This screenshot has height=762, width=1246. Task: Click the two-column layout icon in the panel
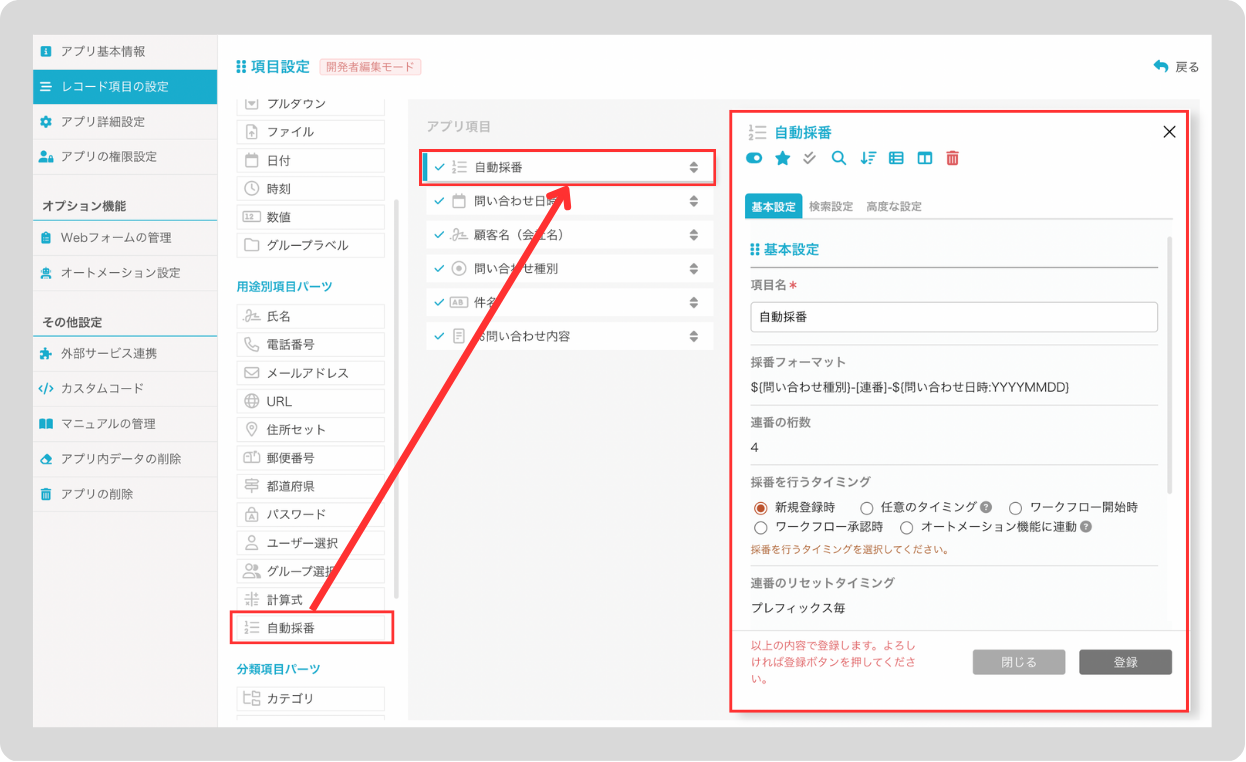click(924, 157)
